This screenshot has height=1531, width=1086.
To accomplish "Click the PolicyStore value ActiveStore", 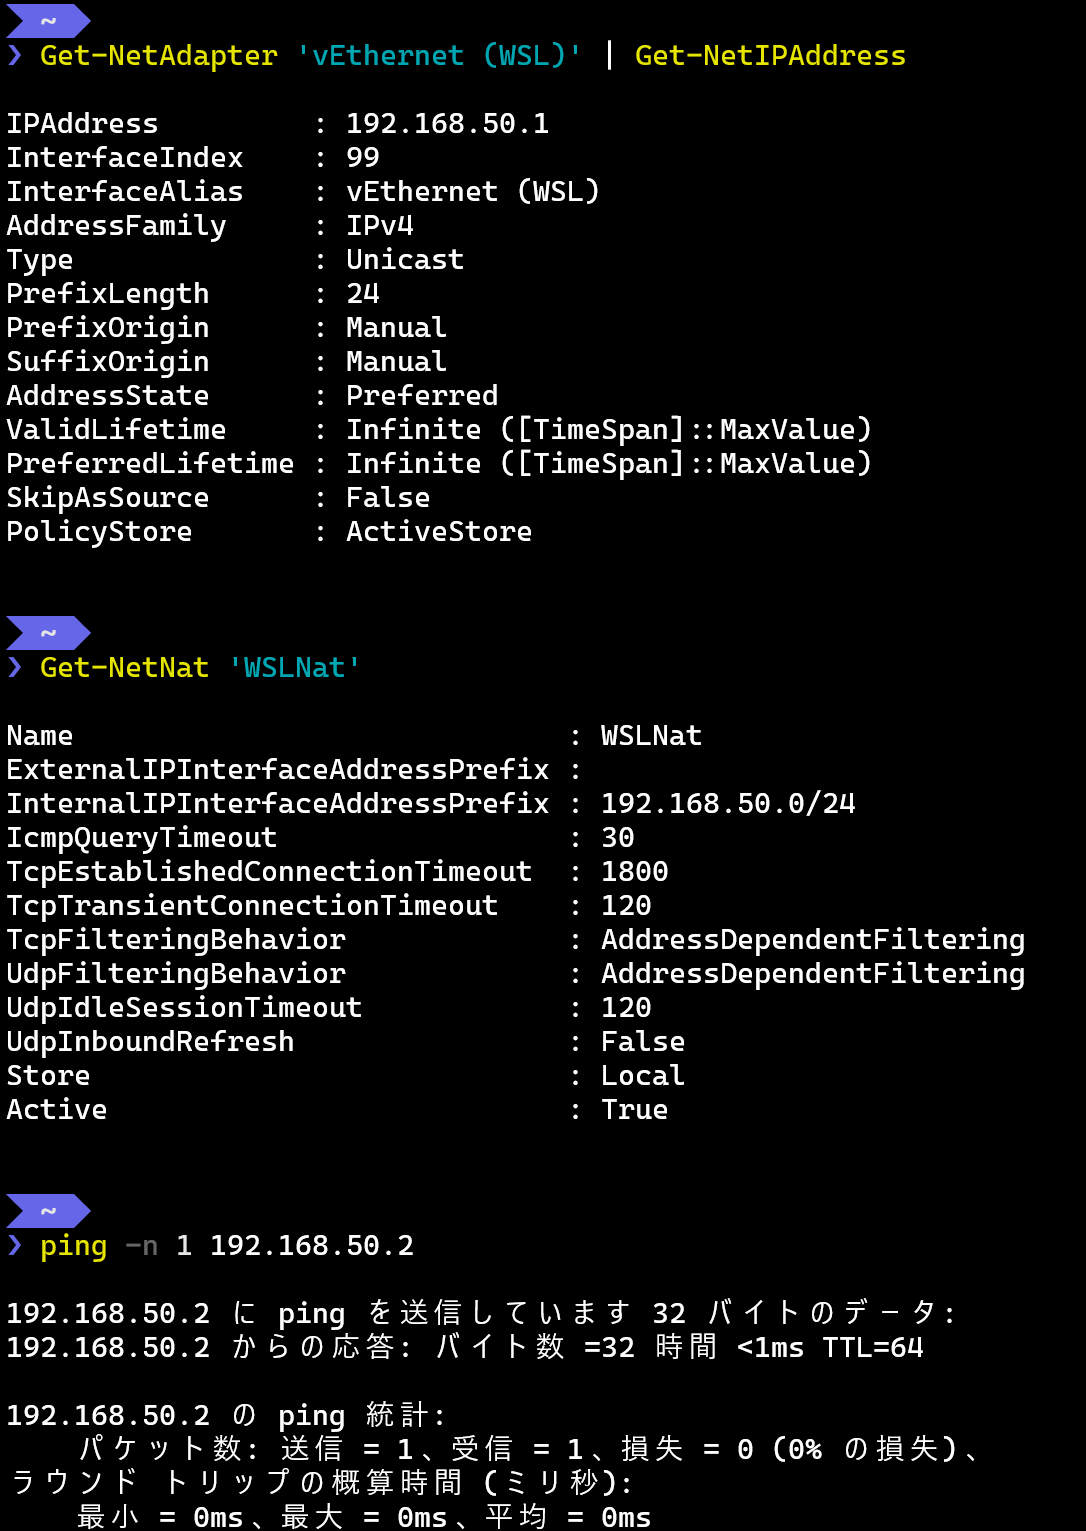I will pos(439,531).
